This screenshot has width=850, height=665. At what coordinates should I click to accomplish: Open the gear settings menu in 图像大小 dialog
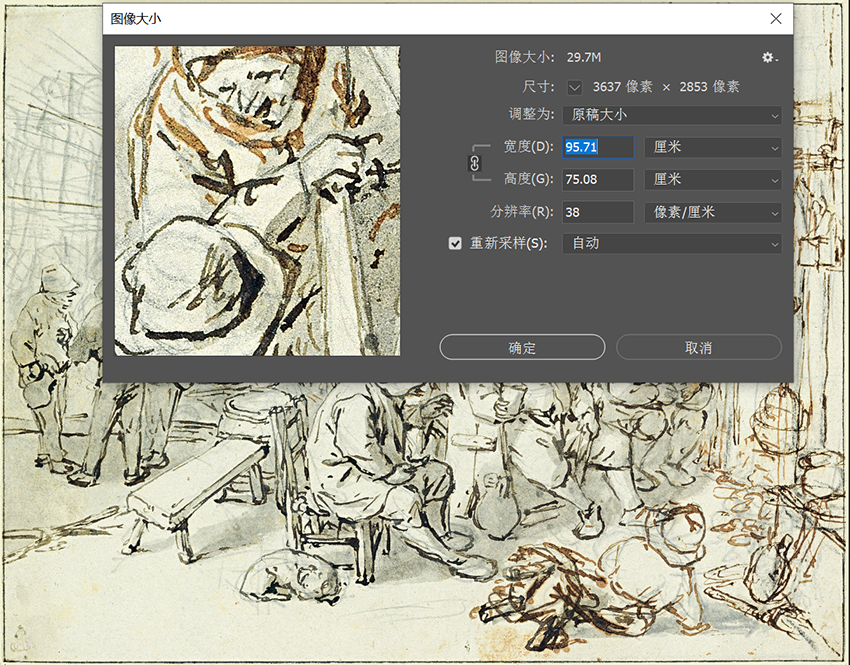pos(769,57)
